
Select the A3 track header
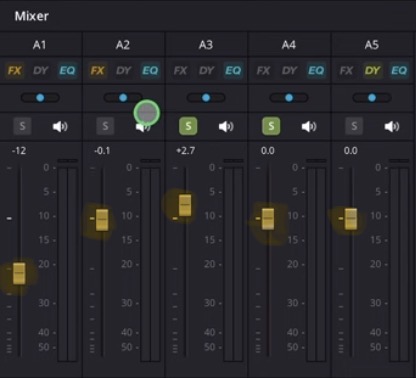pos(206,45)
